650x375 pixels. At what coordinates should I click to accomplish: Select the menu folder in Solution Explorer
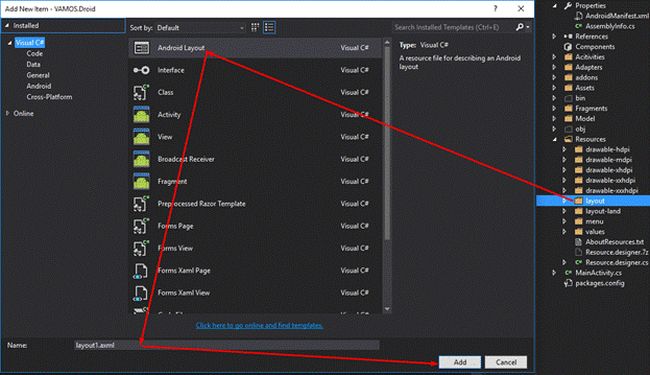tap(594, 221)
